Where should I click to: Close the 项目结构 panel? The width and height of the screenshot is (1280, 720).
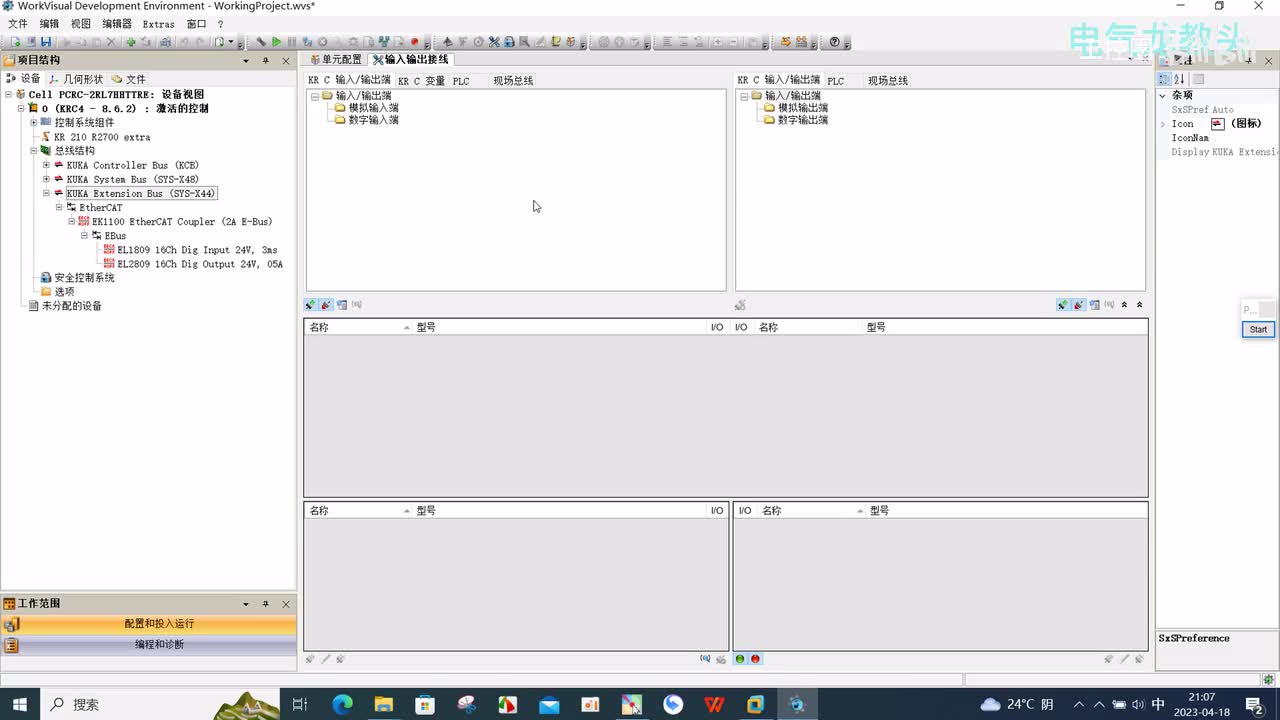pos(286,60)
